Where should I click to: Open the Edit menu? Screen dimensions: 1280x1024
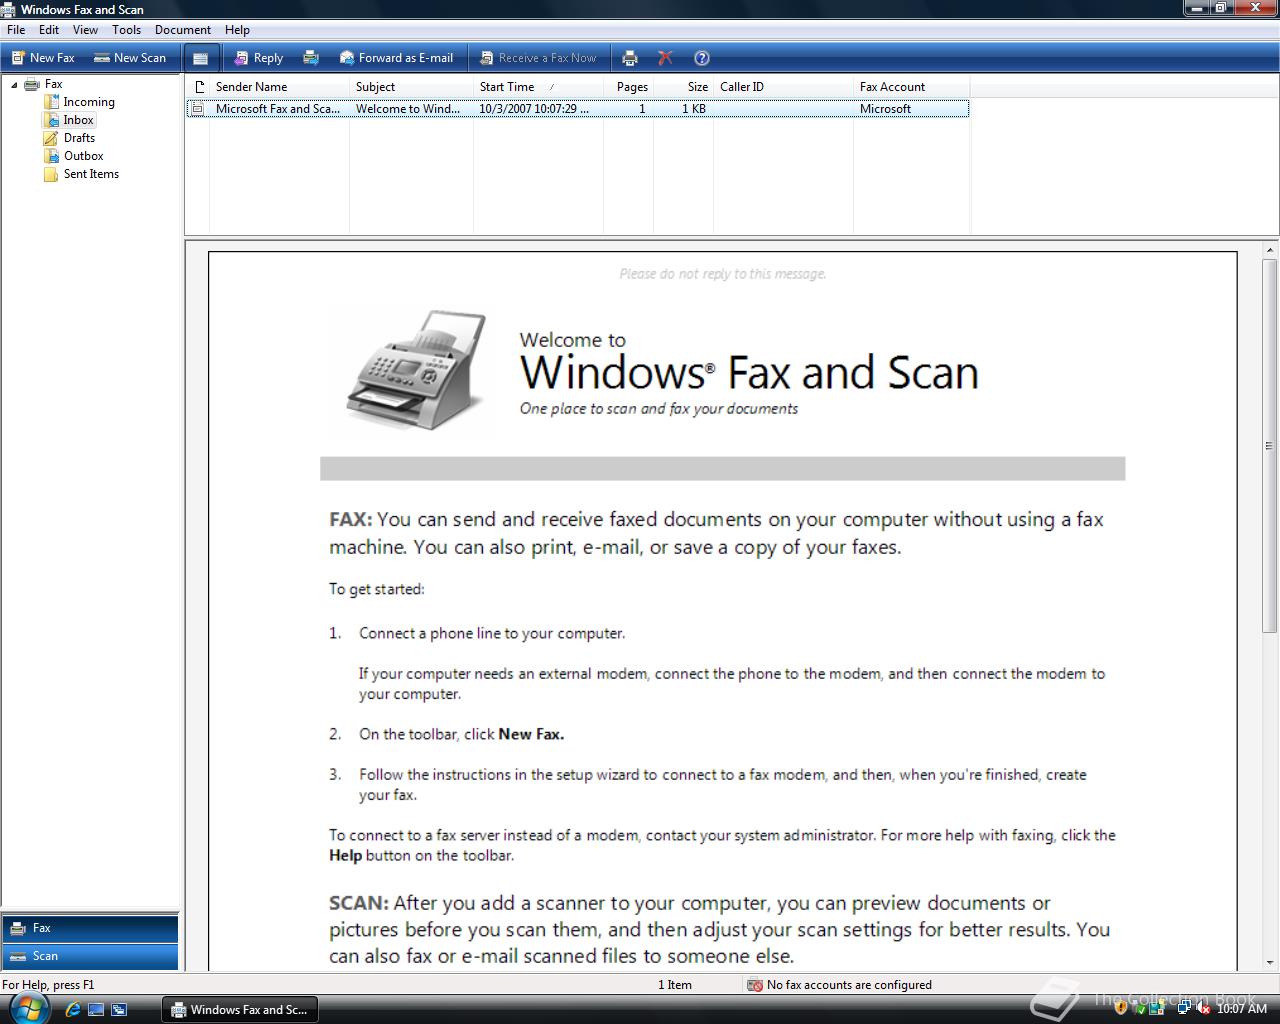coord(49,30)
